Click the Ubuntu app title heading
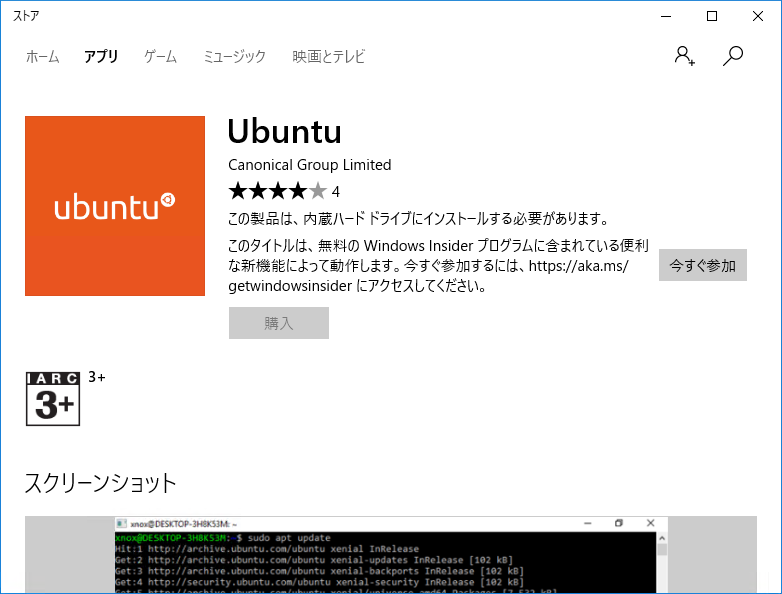782x594 pixels. coord(285,132)
